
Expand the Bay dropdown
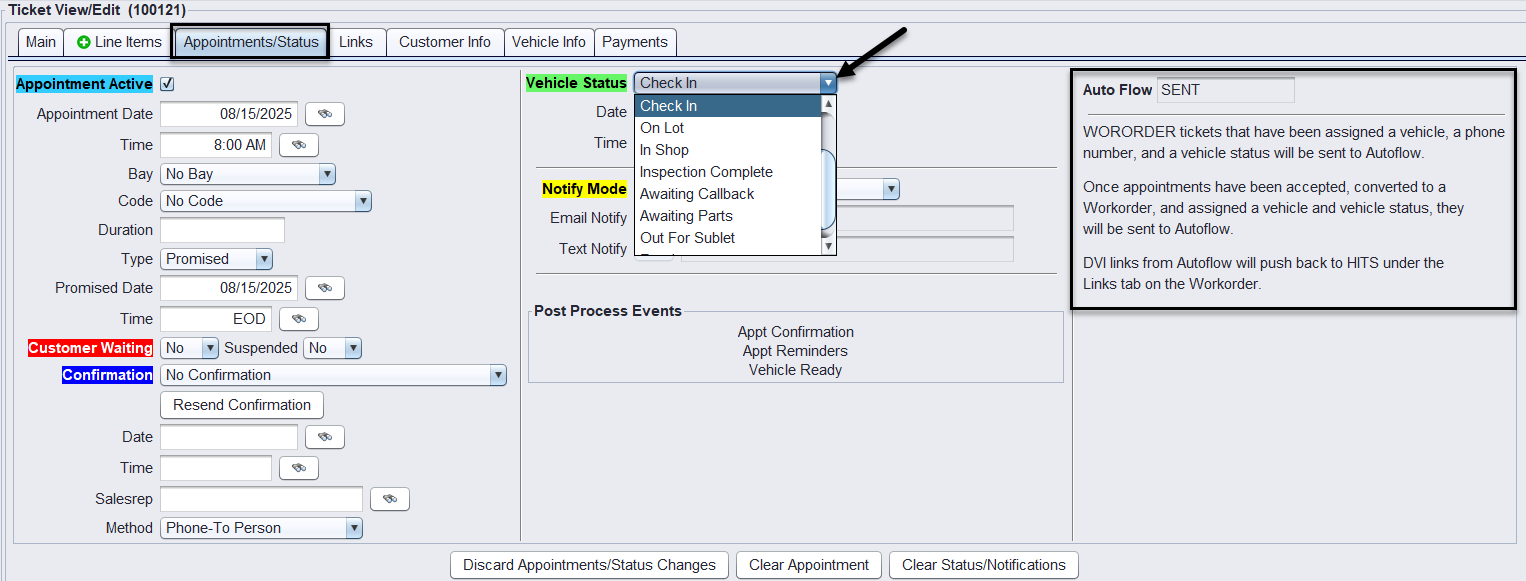click(247, 174)
